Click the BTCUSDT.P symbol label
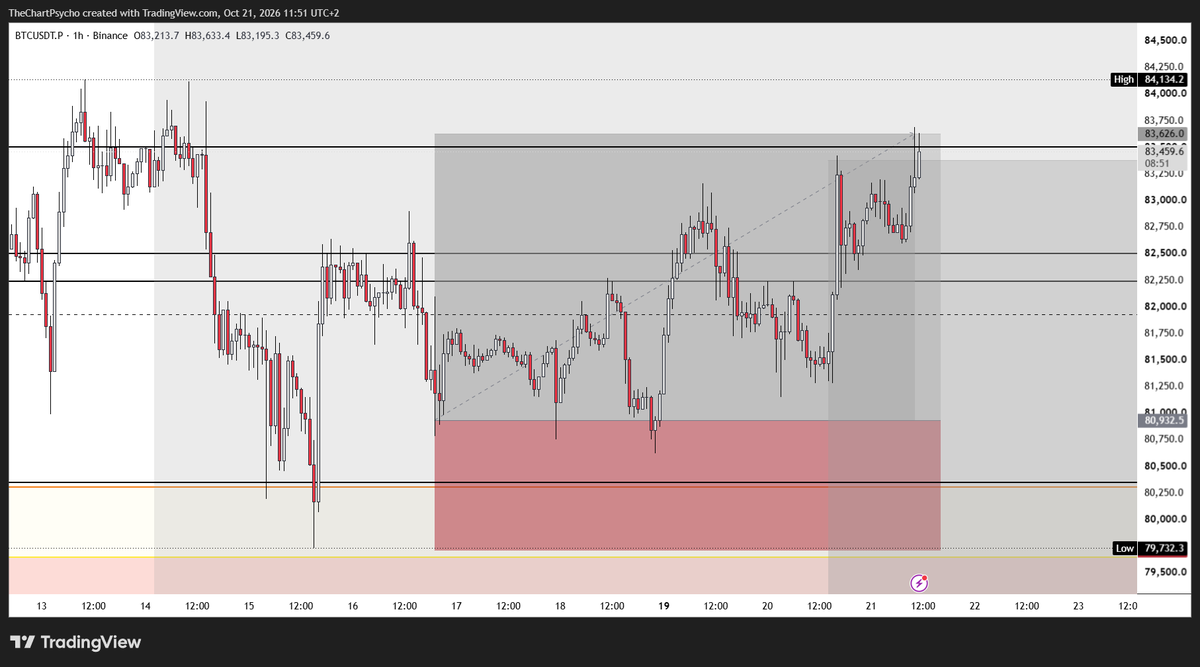 coord(39,35)
